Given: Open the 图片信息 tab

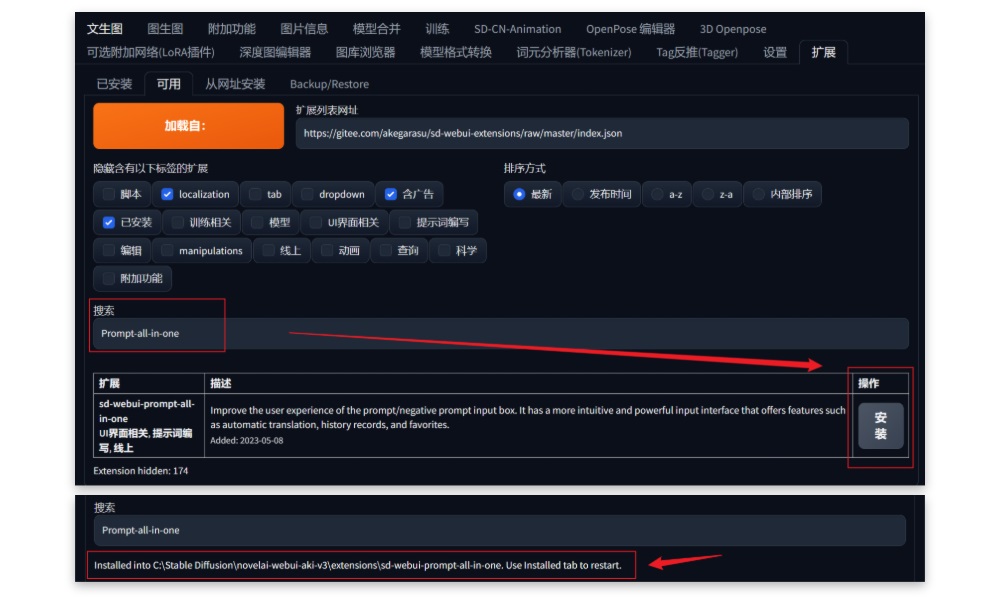Looking at the screenshot, I should pos(304,29).
